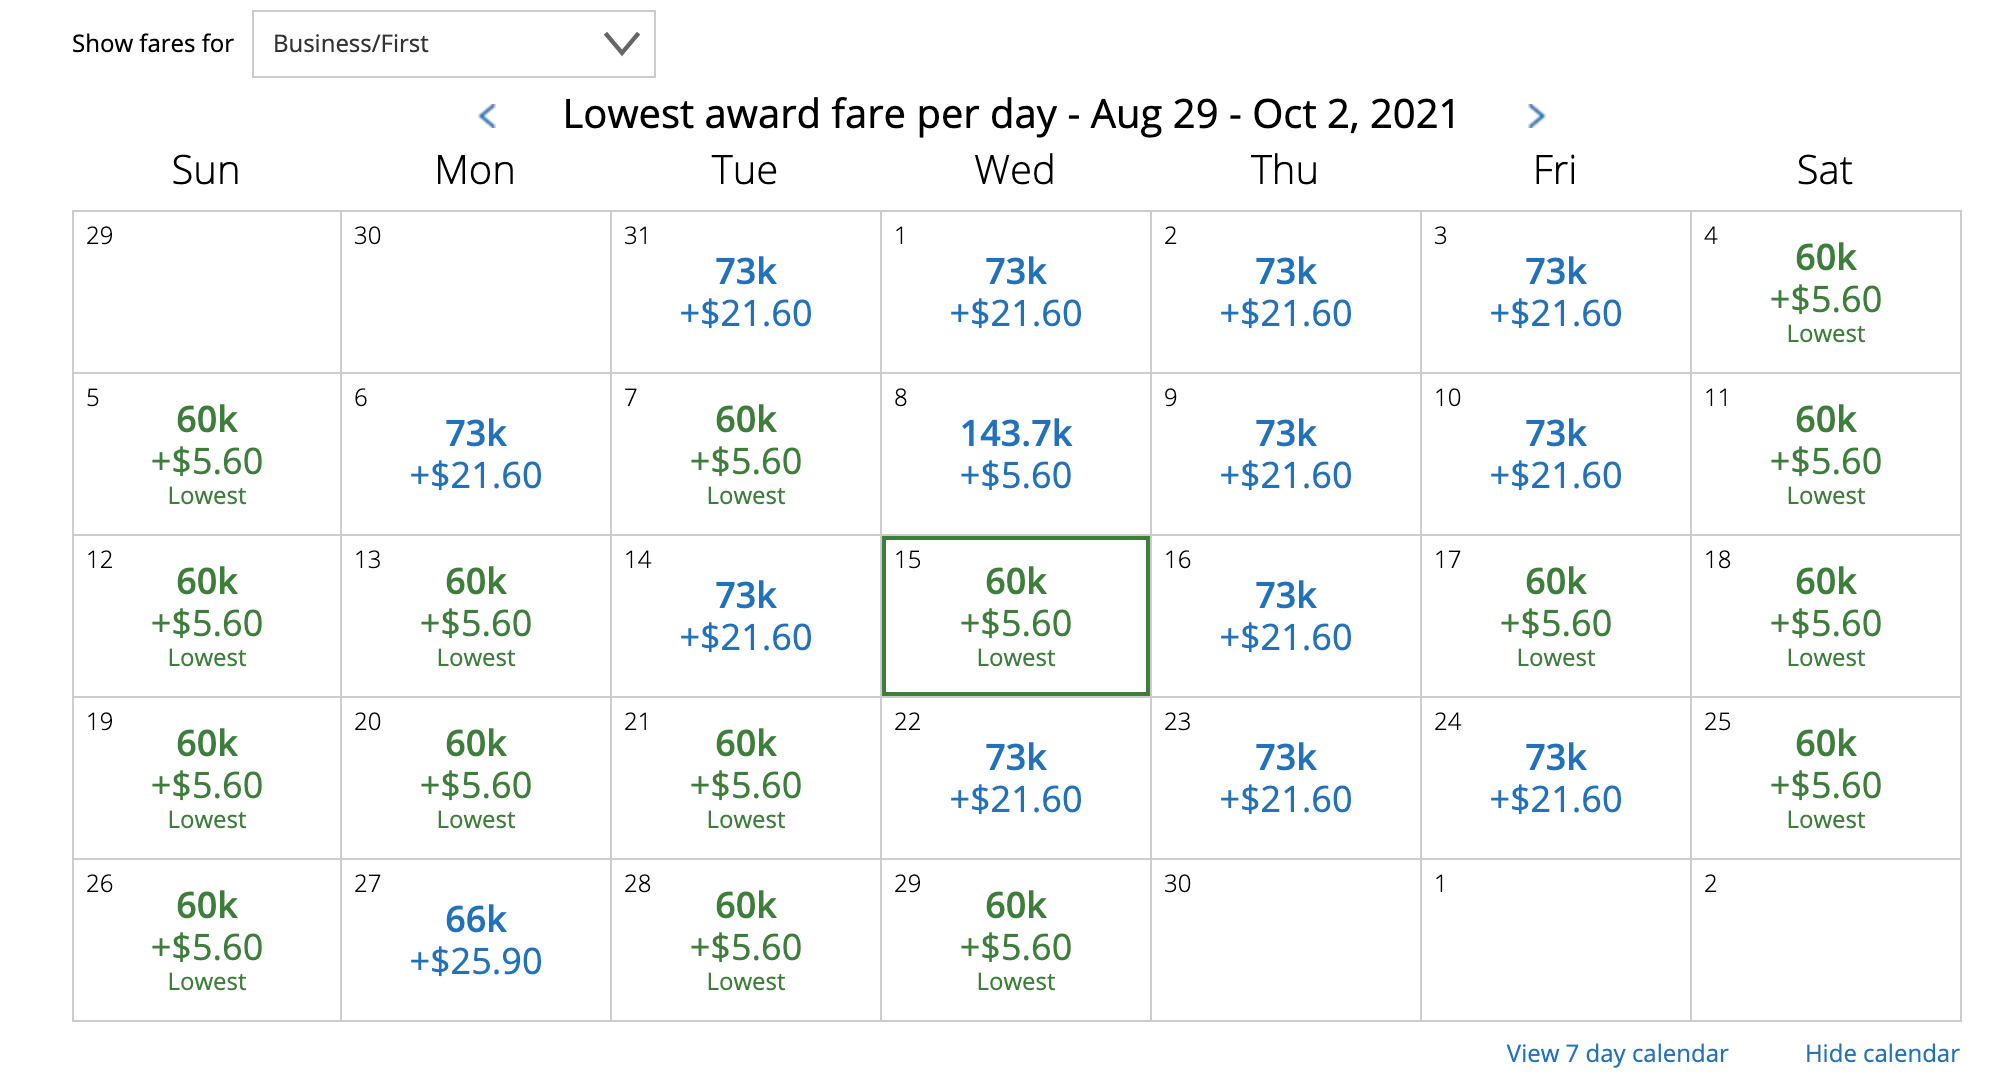
Task: Pick Saturday September 4 lowest fare
Action: click(1826, 292)
